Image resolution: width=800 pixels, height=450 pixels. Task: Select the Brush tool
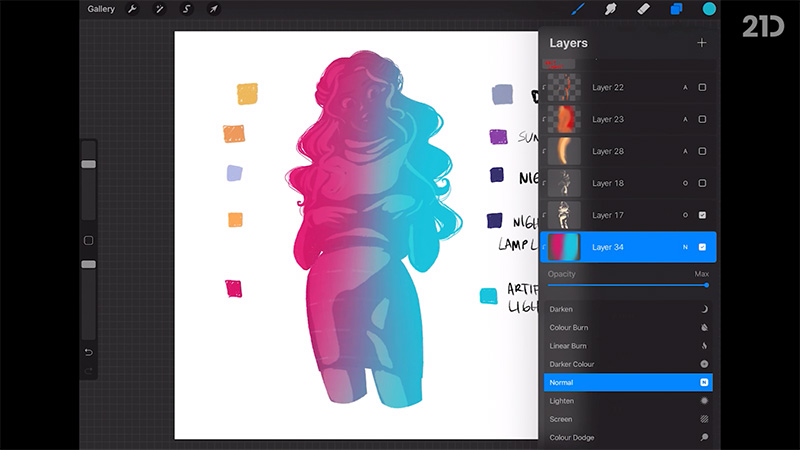click(578, 9)
